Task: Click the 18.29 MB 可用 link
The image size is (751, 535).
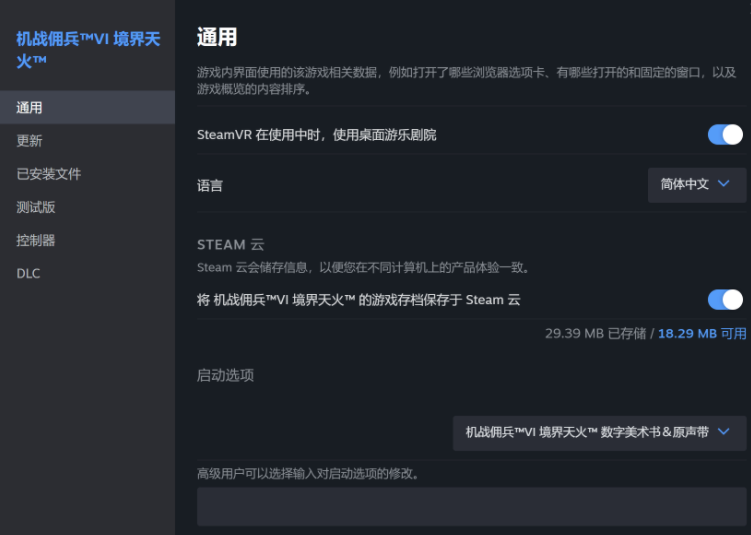Action: click(702, 333)
